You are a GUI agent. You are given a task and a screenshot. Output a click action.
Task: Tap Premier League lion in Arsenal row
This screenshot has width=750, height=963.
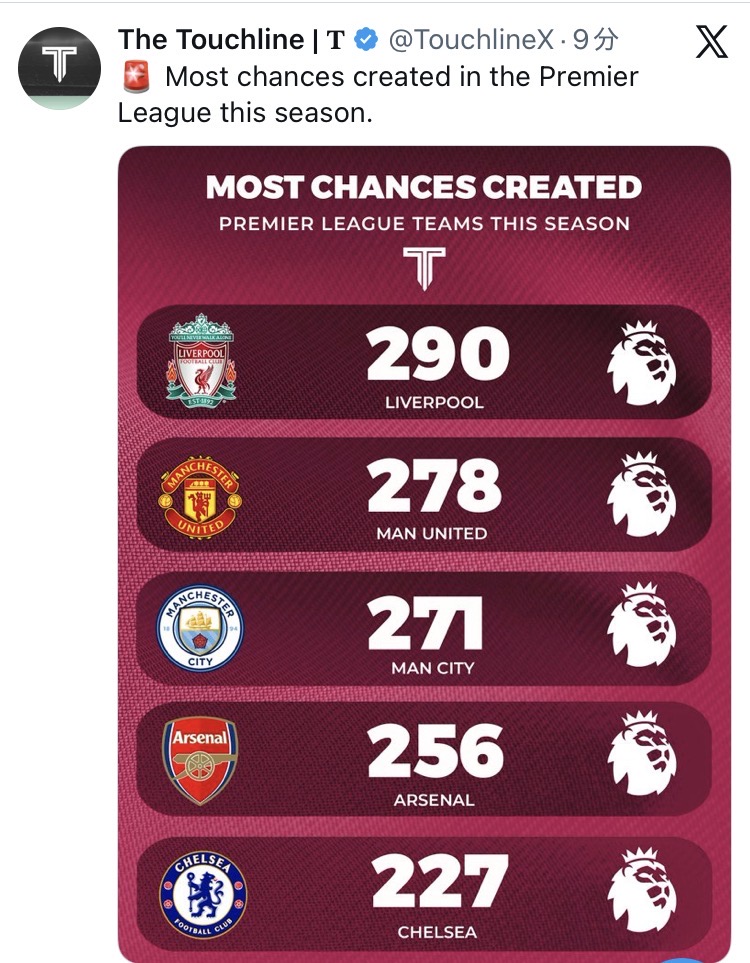[x=644, y=758]
